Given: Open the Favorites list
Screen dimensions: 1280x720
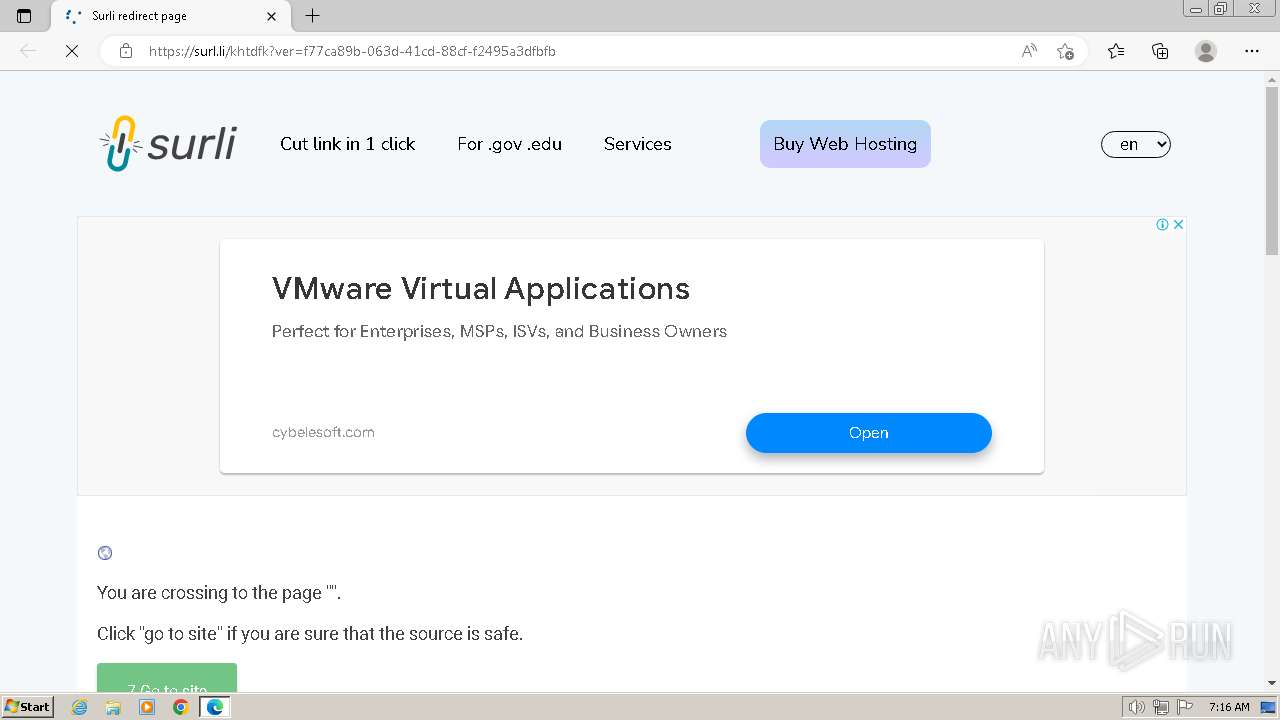Looking at the screenshot, I should (x=1116, y=51).
